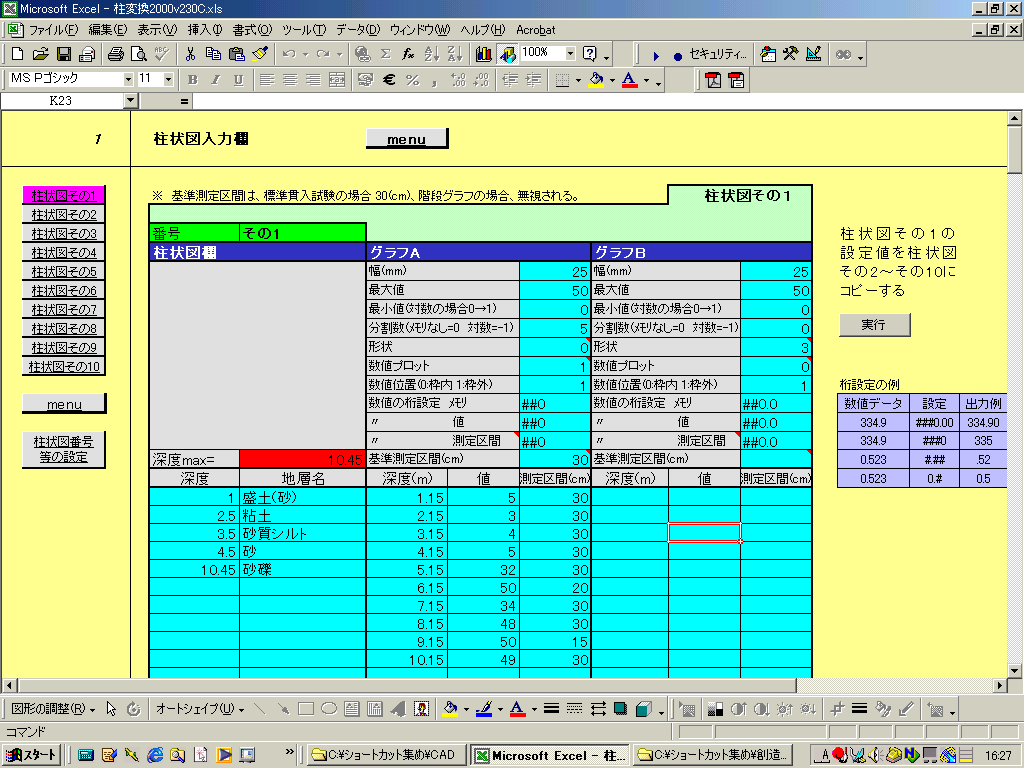The height and width of the screenshot is (768, 1024).
Task: Click the Copy icon
Action: 213,54
